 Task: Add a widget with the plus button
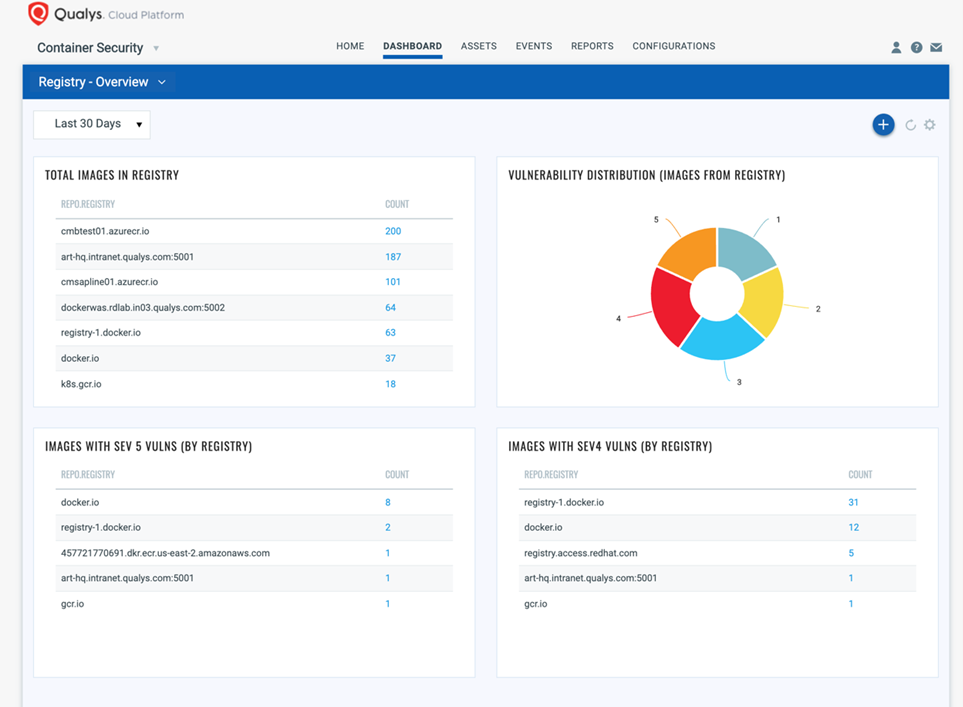tap(883, 125)
